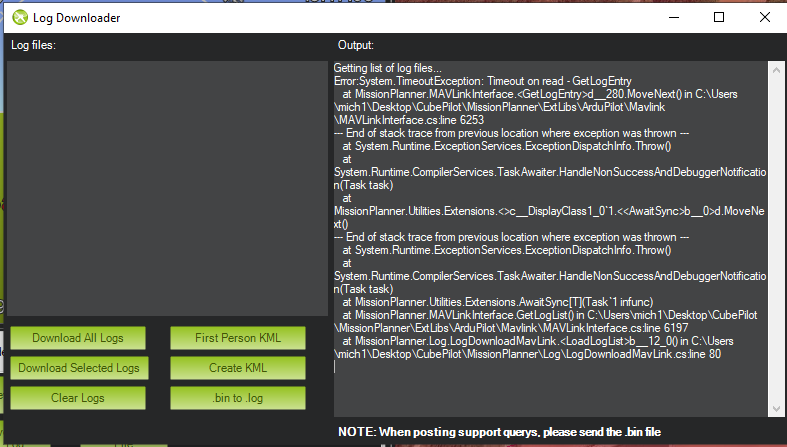Open First Person KML
Image resolution: width=787 pixels, height=447 pixels.
coord(237,338)
